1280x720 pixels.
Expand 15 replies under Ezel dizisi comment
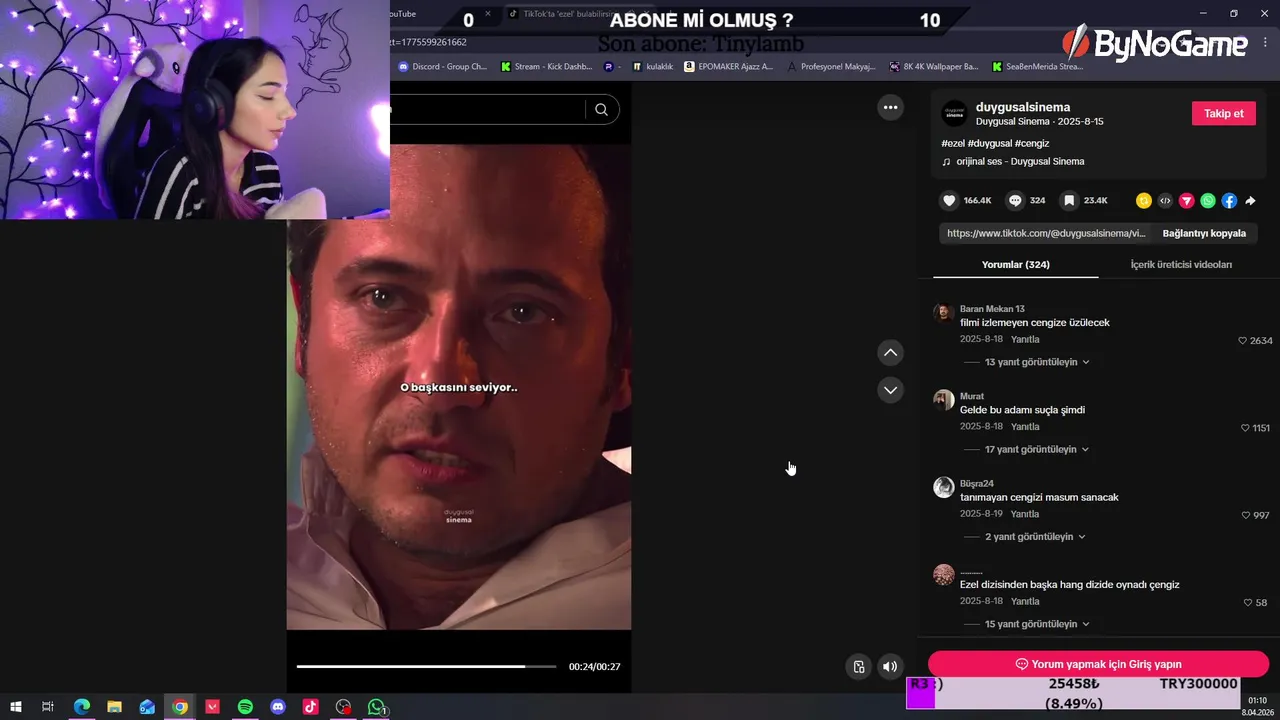(x=1037, y=624)
